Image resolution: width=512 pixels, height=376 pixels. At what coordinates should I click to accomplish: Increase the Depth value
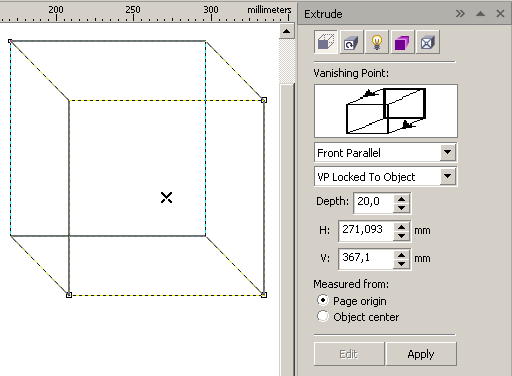pyautogui.click(x=401, y=199)
